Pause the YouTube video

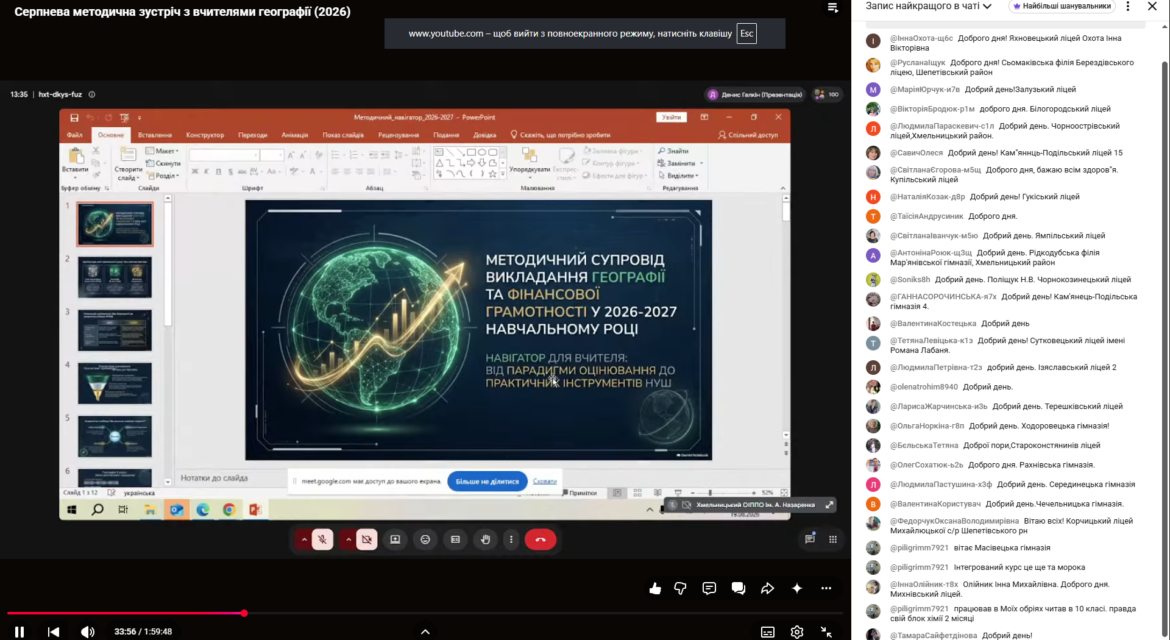(19, 632)
